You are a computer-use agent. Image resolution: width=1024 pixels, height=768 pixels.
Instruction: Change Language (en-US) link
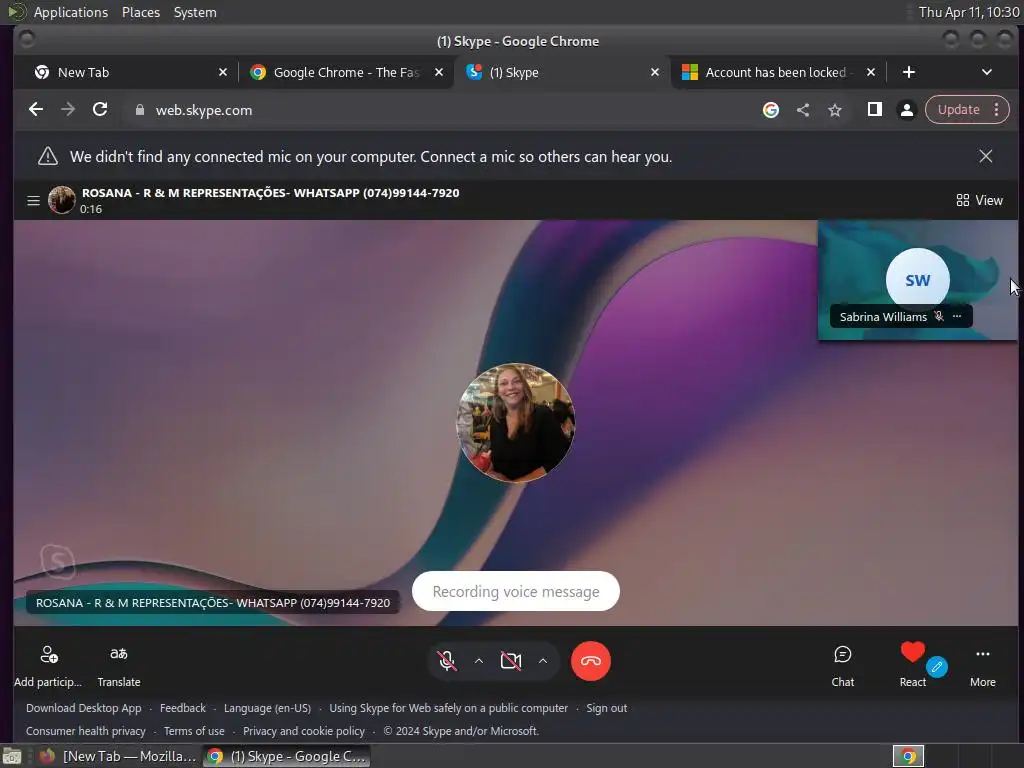pyautogui.click(x=267, y=708)
